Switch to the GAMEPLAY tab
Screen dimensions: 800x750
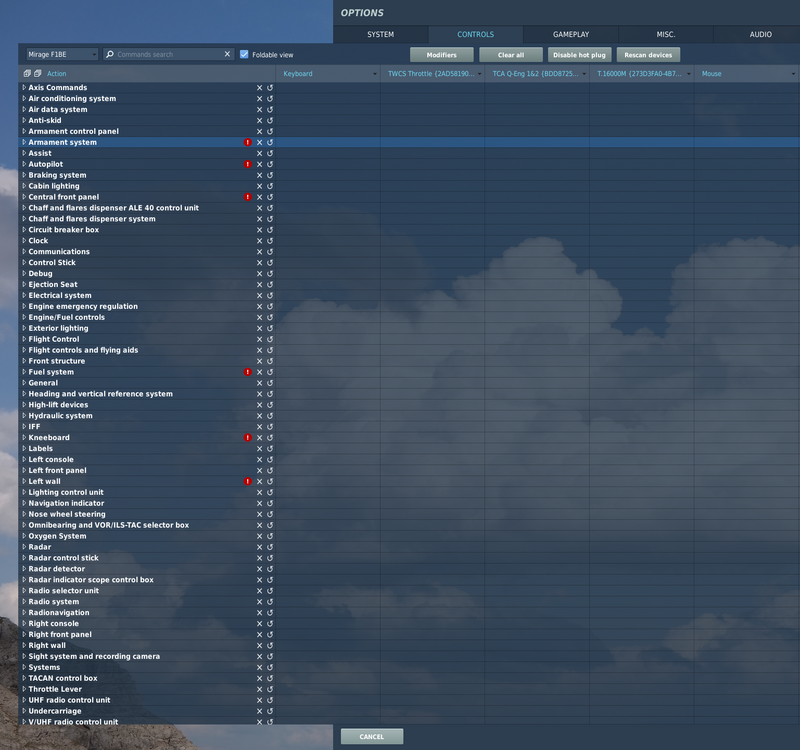pos(571,34)
